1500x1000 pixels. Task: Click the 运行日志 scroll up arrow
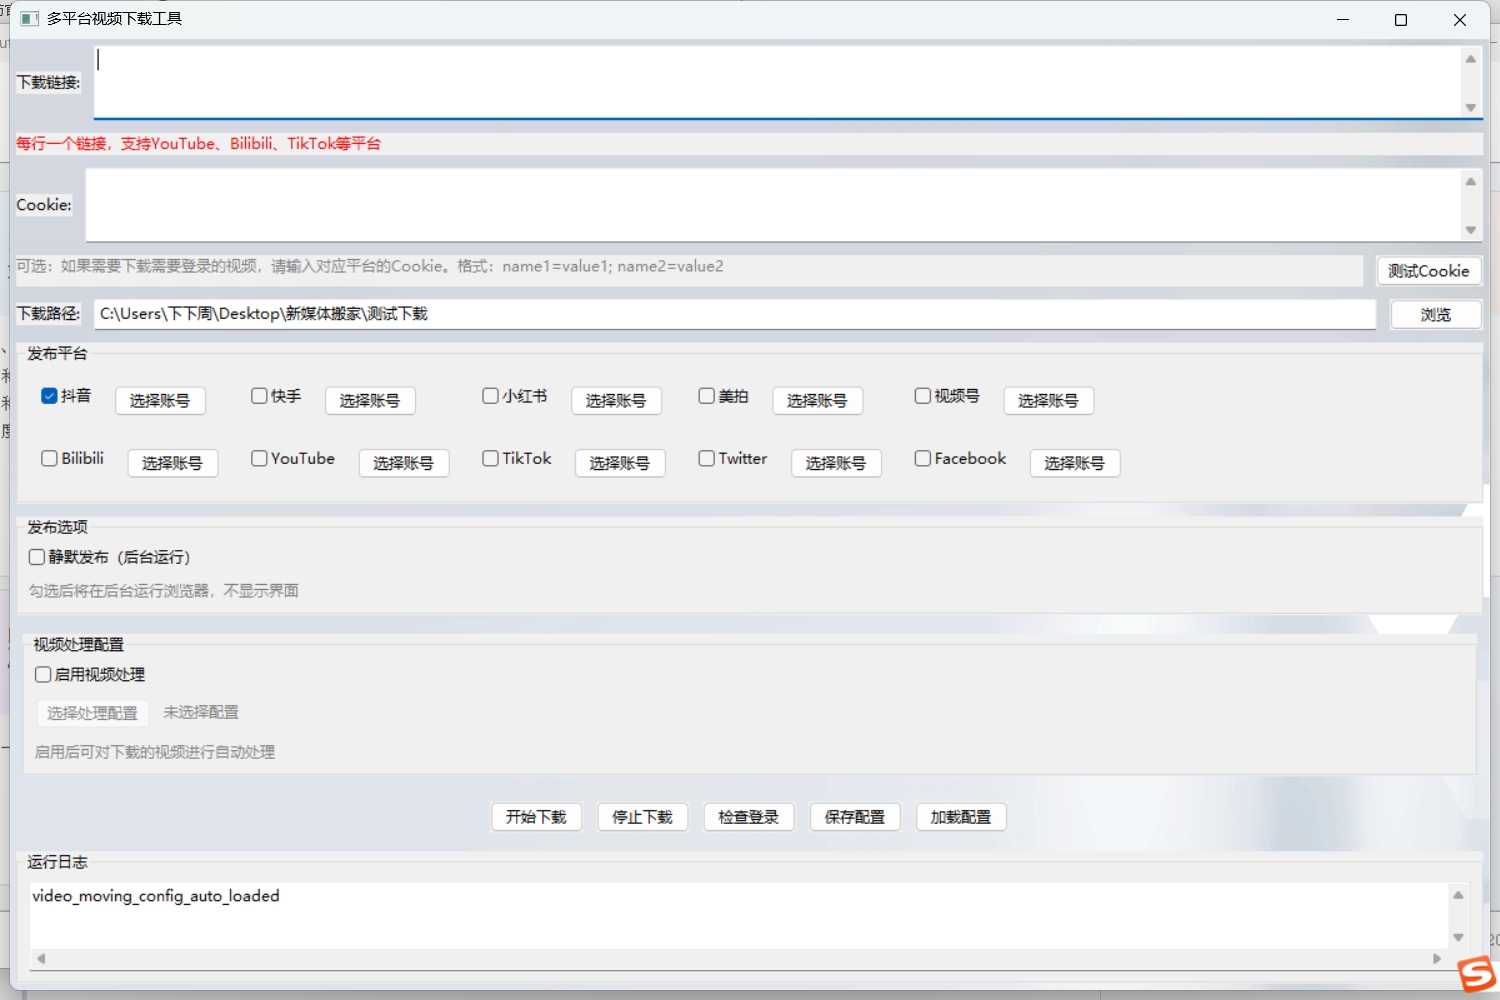point(1458,895)
